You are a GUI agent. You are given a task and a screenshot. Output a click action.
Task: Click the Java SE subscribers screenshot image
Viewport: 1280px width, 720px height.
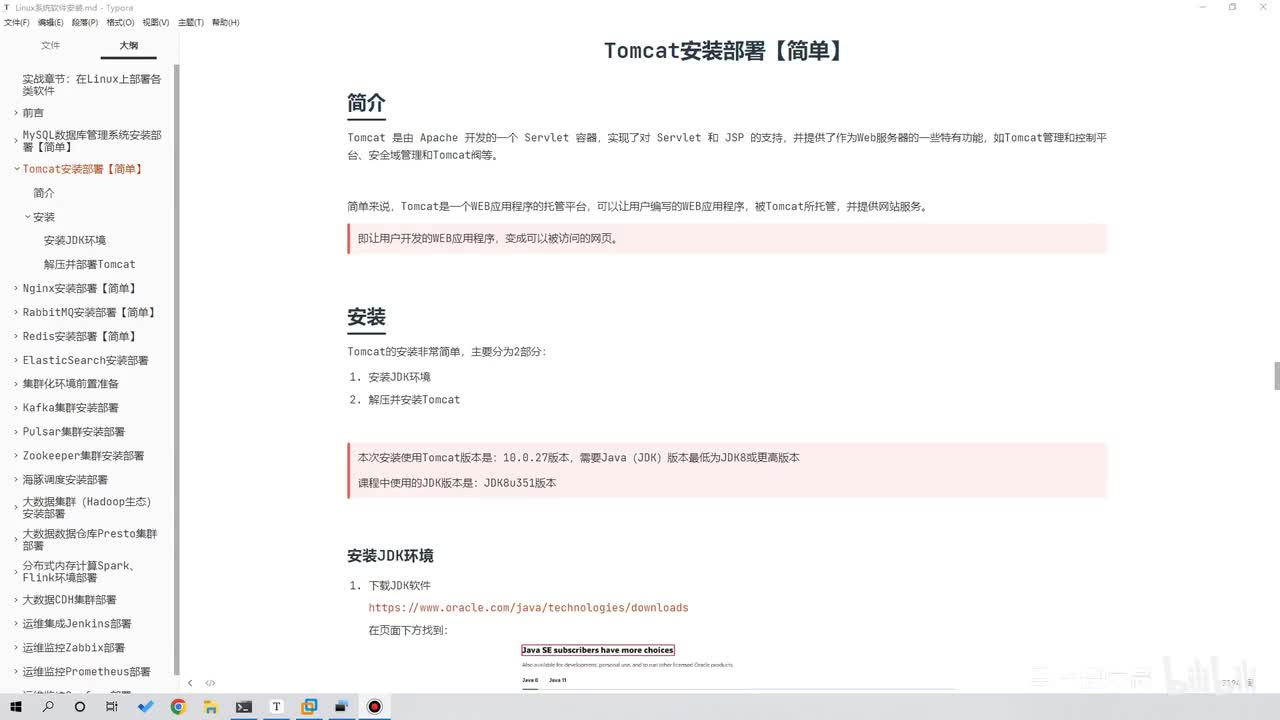[738, 665]
